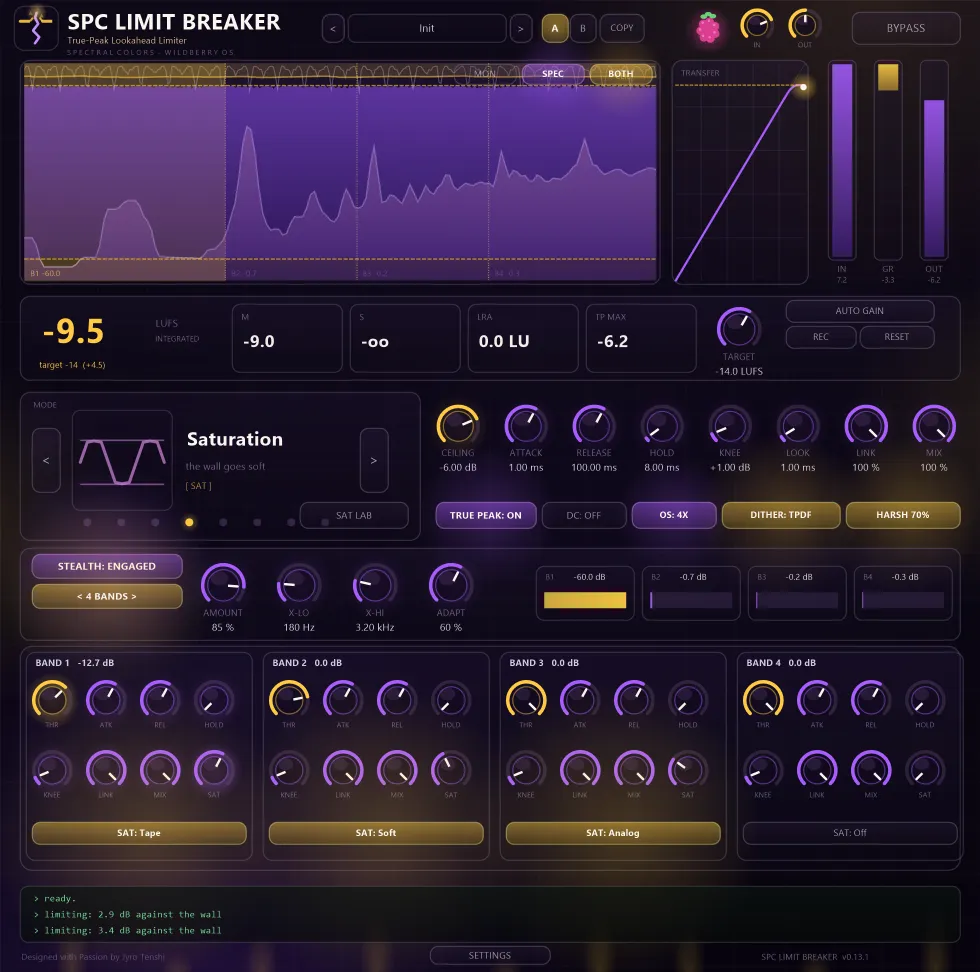Go to previous preset arrow

click(x=332, y=28)
